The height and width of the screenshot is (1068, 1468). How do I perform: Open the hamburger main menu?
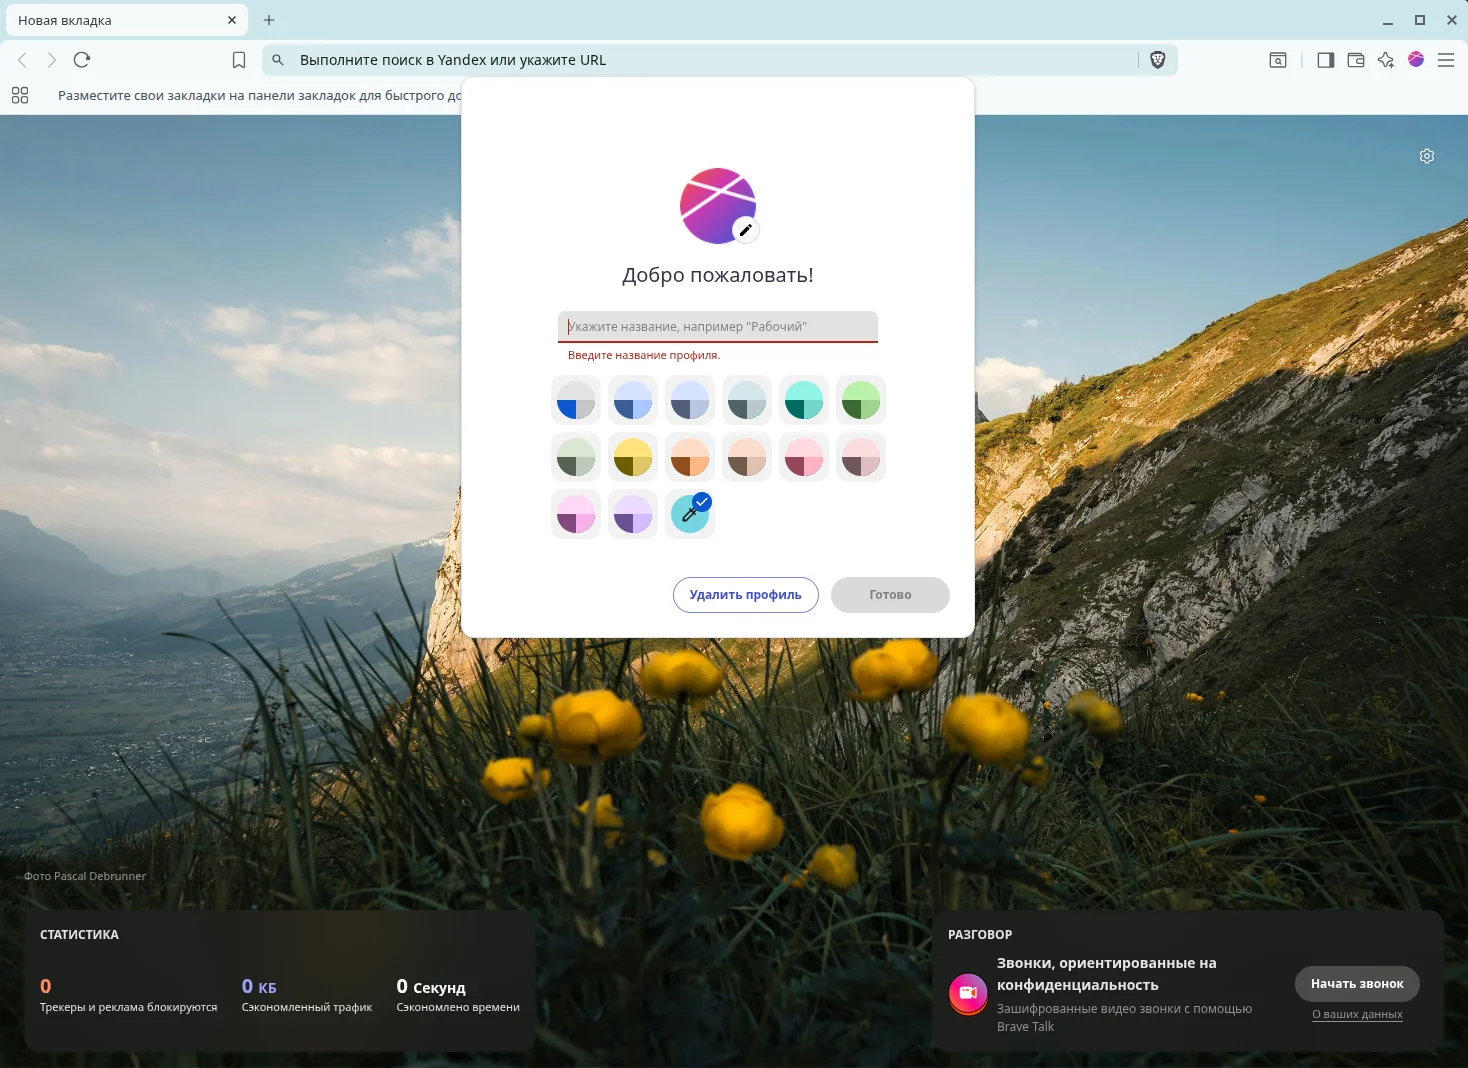(x=1446, y=60)
